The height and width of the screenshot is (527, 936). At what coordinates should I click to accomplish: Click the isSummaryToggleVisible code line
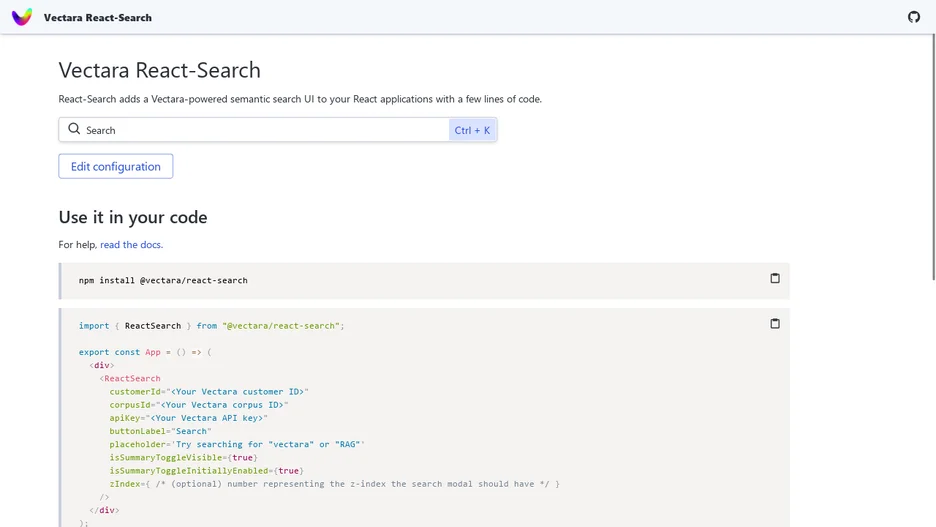183,457
